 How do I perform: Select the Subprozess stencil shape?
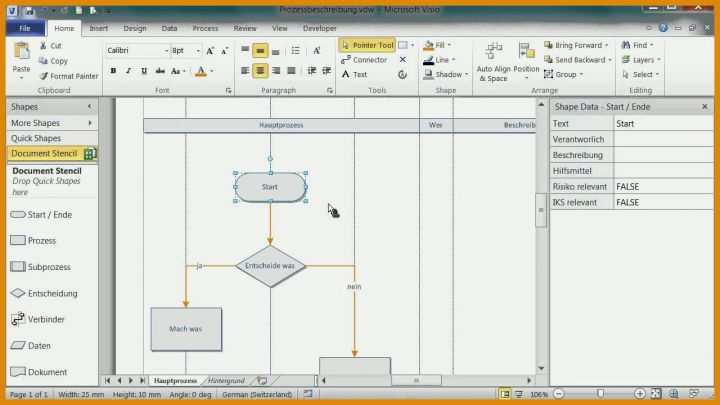(x=40, y=267)
